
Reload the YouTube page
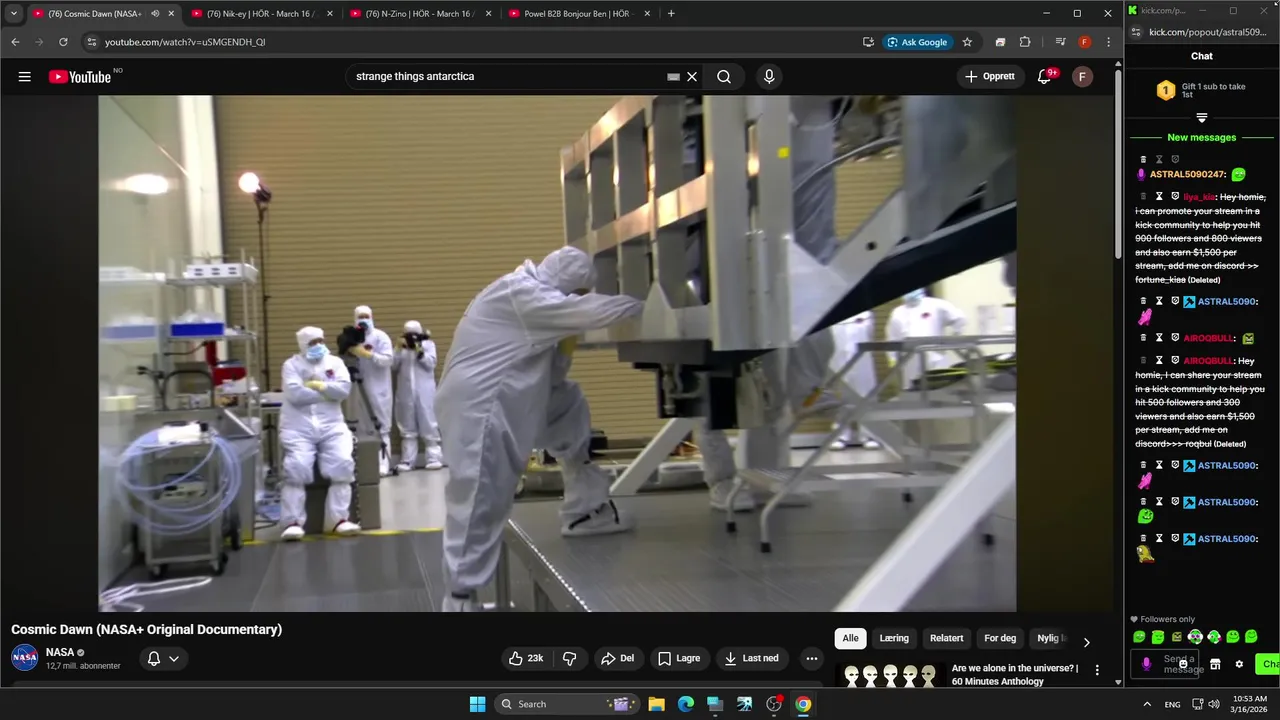pos(63,42)
